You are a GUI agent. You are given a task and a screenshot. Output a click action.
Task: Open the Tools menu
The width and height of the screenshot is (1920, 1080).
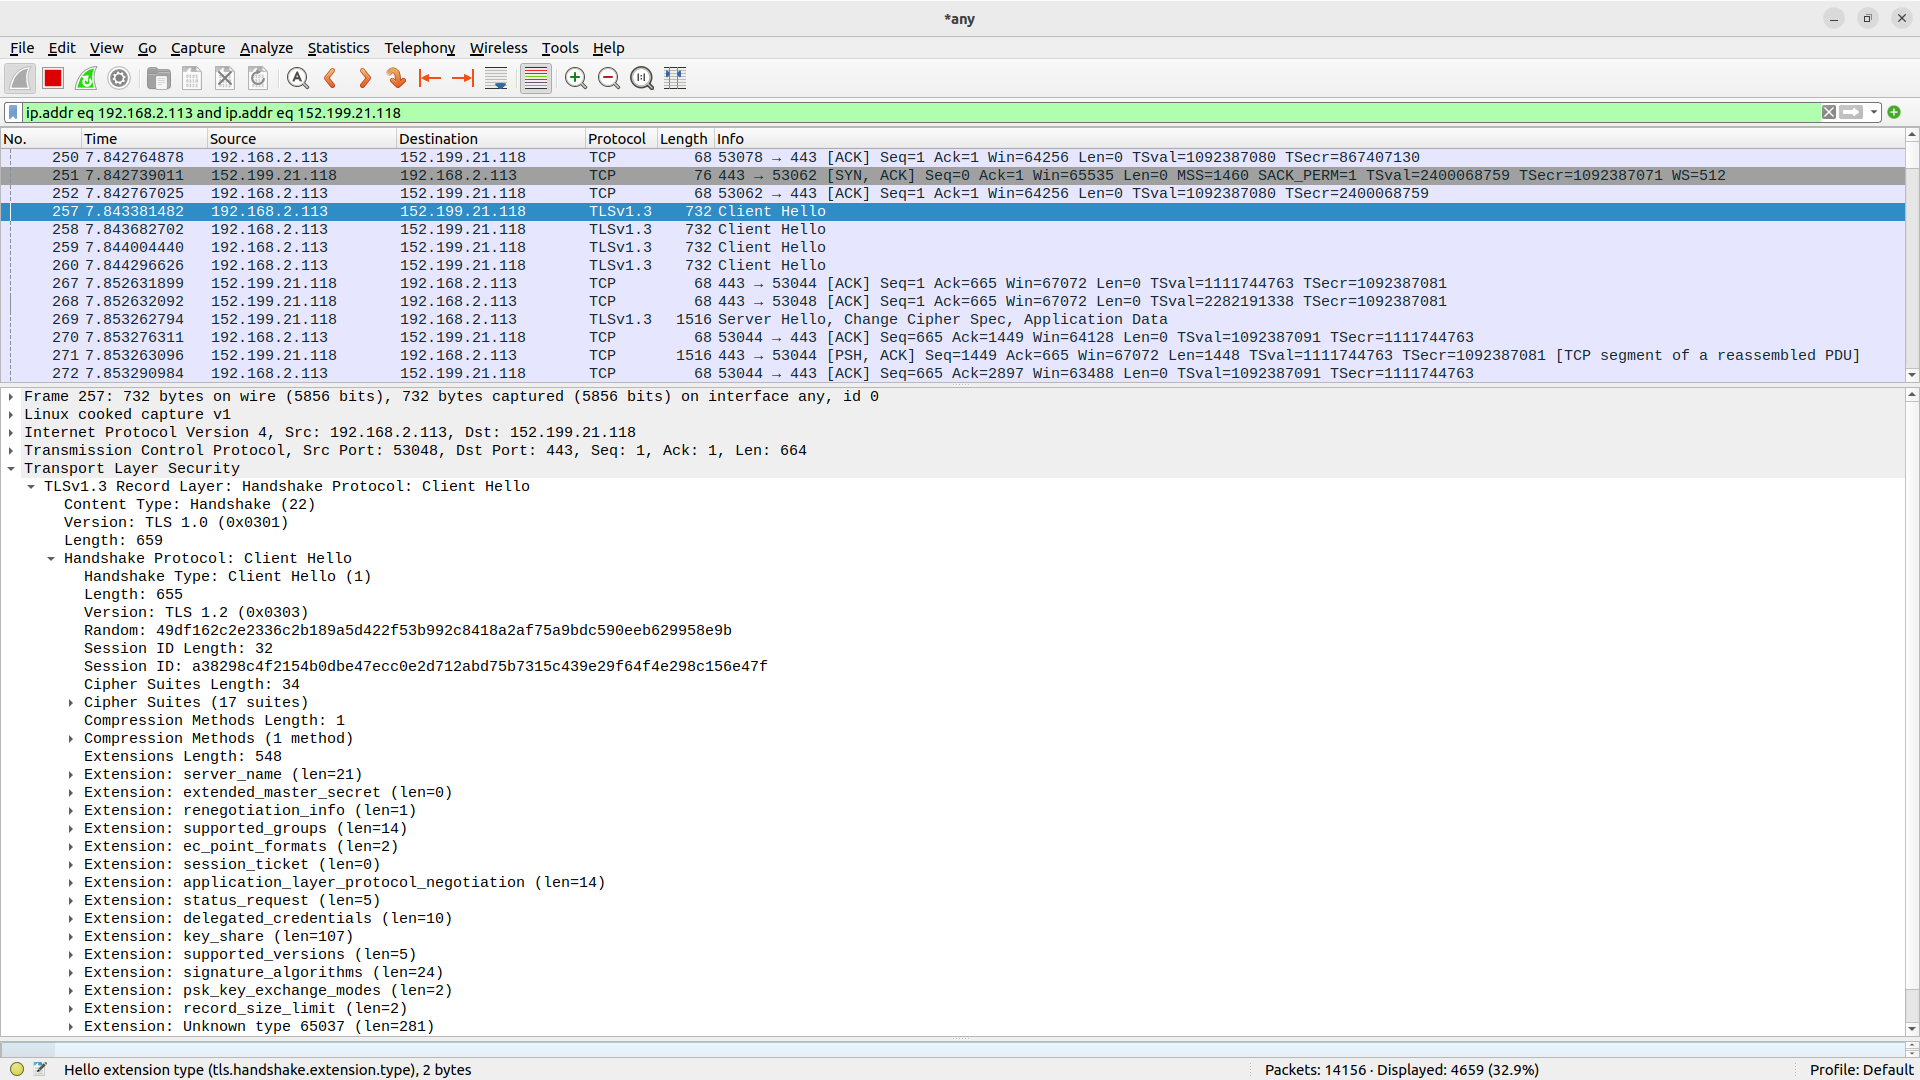click(560, 48)
